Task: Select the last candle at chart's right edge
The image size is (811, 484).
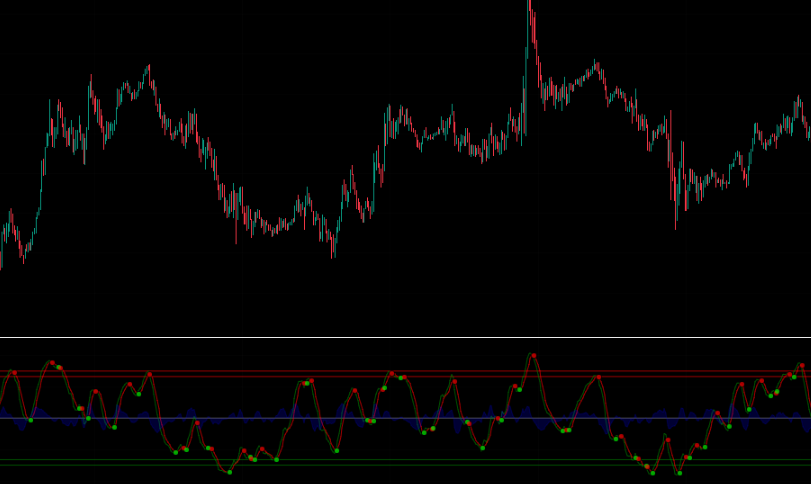Action: (807, 128)
